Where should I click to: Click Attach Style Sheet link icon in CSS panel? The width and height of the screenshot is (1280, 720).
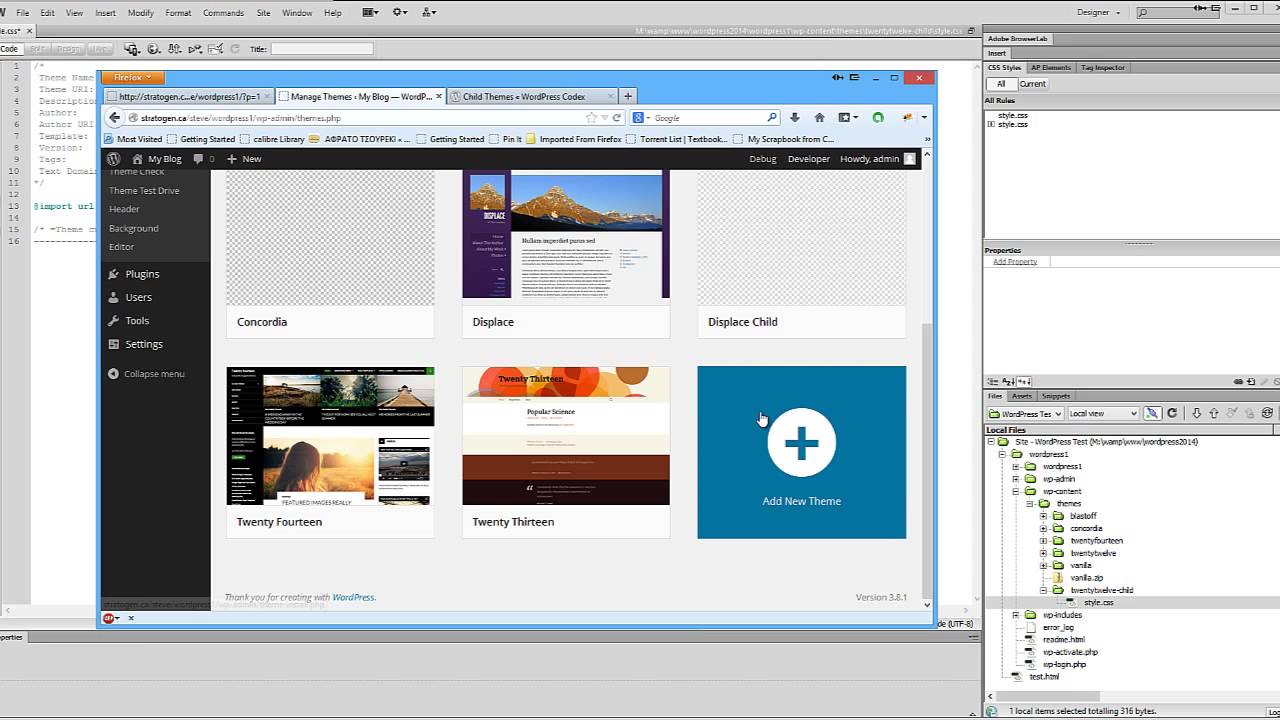coord(1238,381)
